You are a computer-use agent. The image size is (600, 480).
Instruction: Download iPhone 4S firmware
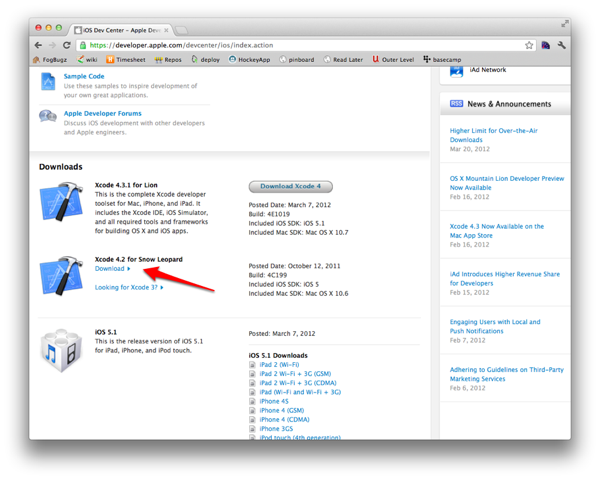274,402
